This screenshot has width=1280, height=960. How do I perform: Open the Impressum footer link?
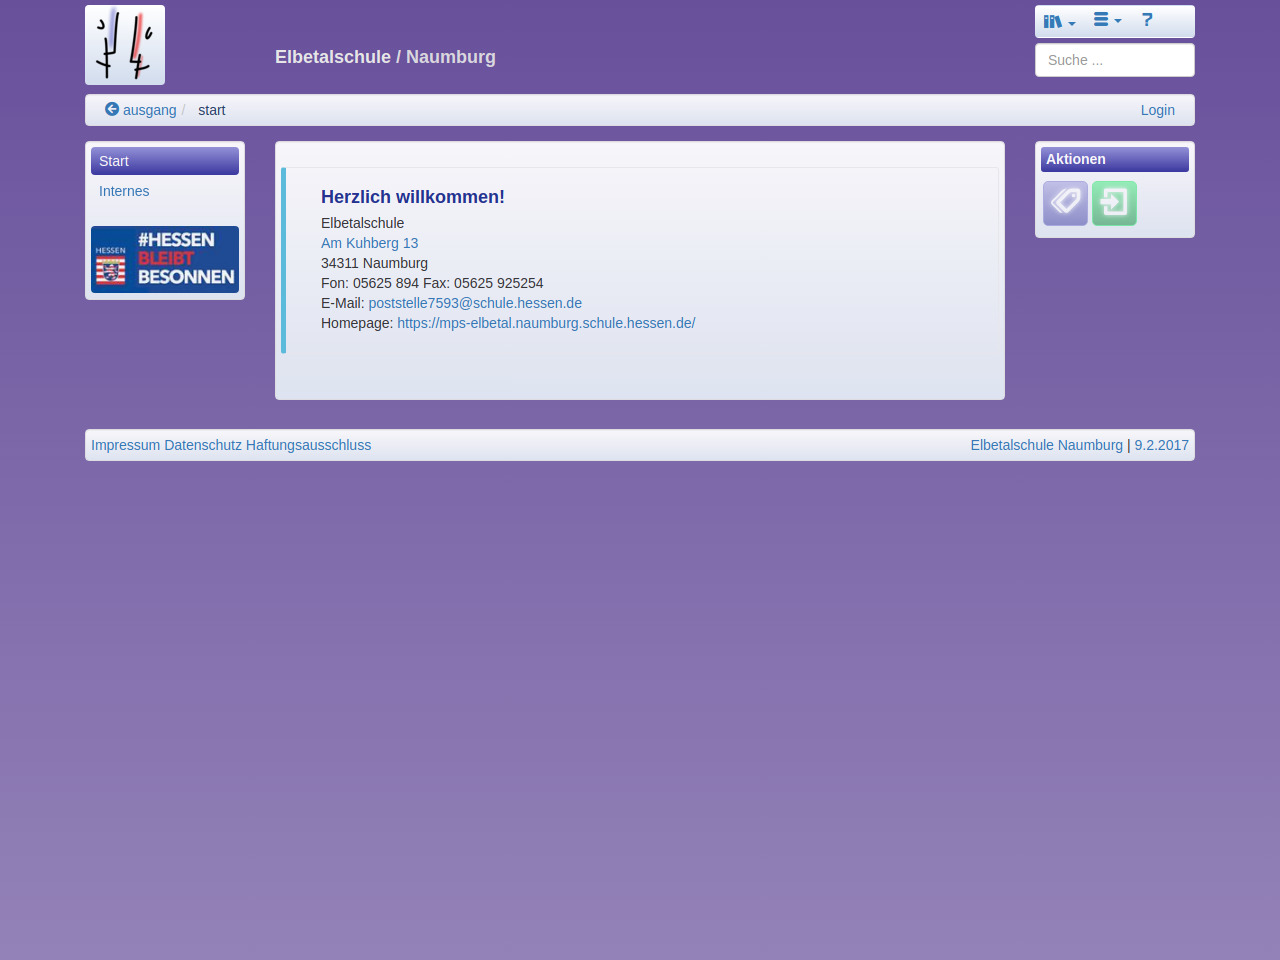[125, 445]
